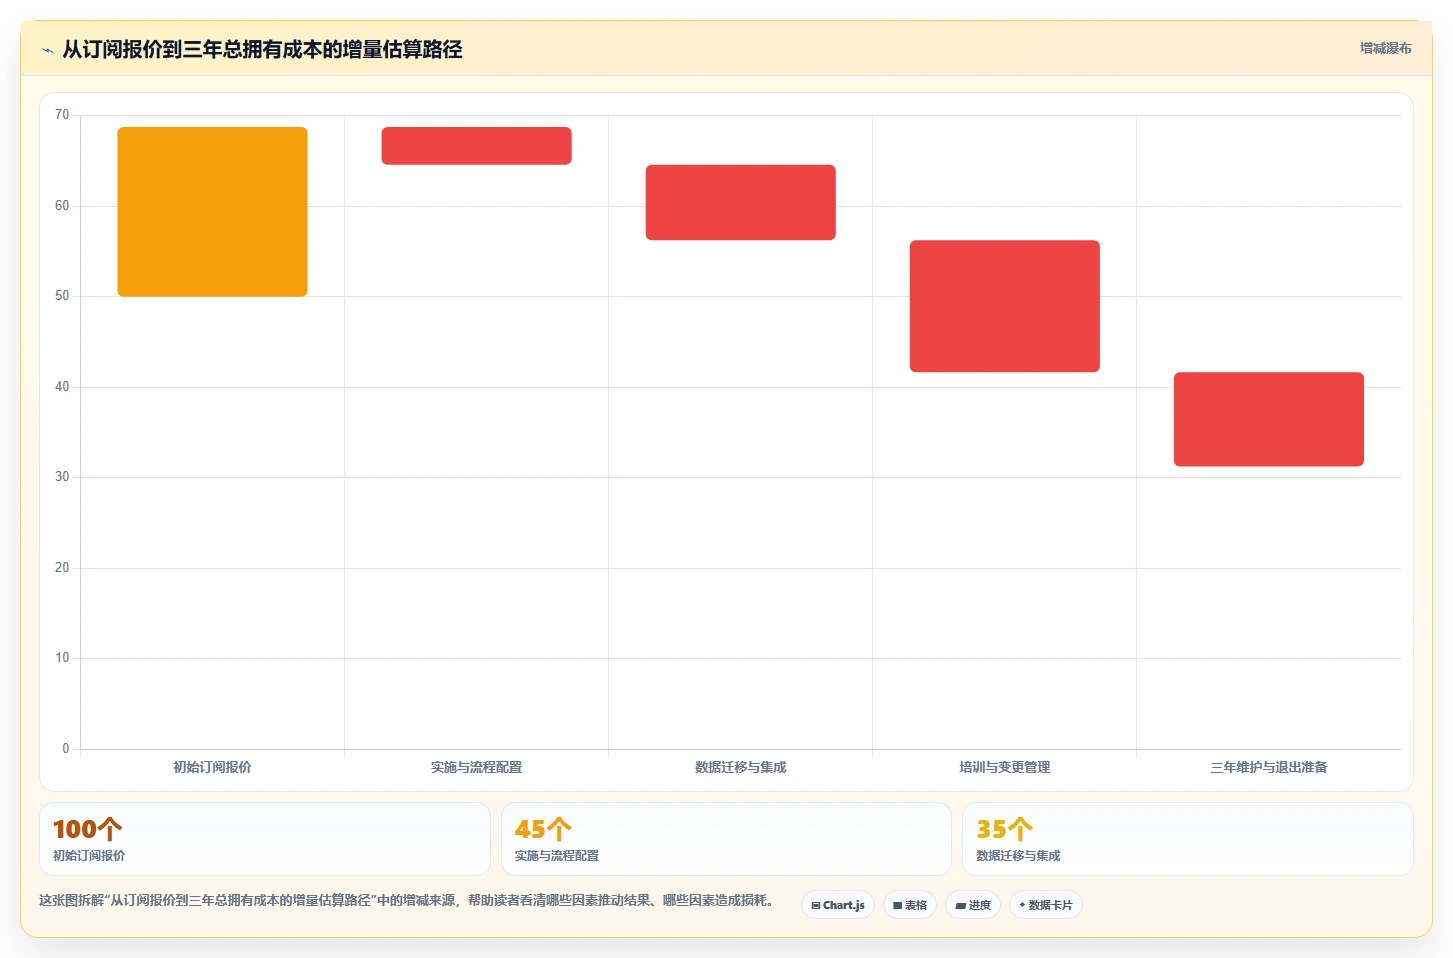
Task: Click the 数据卡片 tag
Action: coord(1046,905)
